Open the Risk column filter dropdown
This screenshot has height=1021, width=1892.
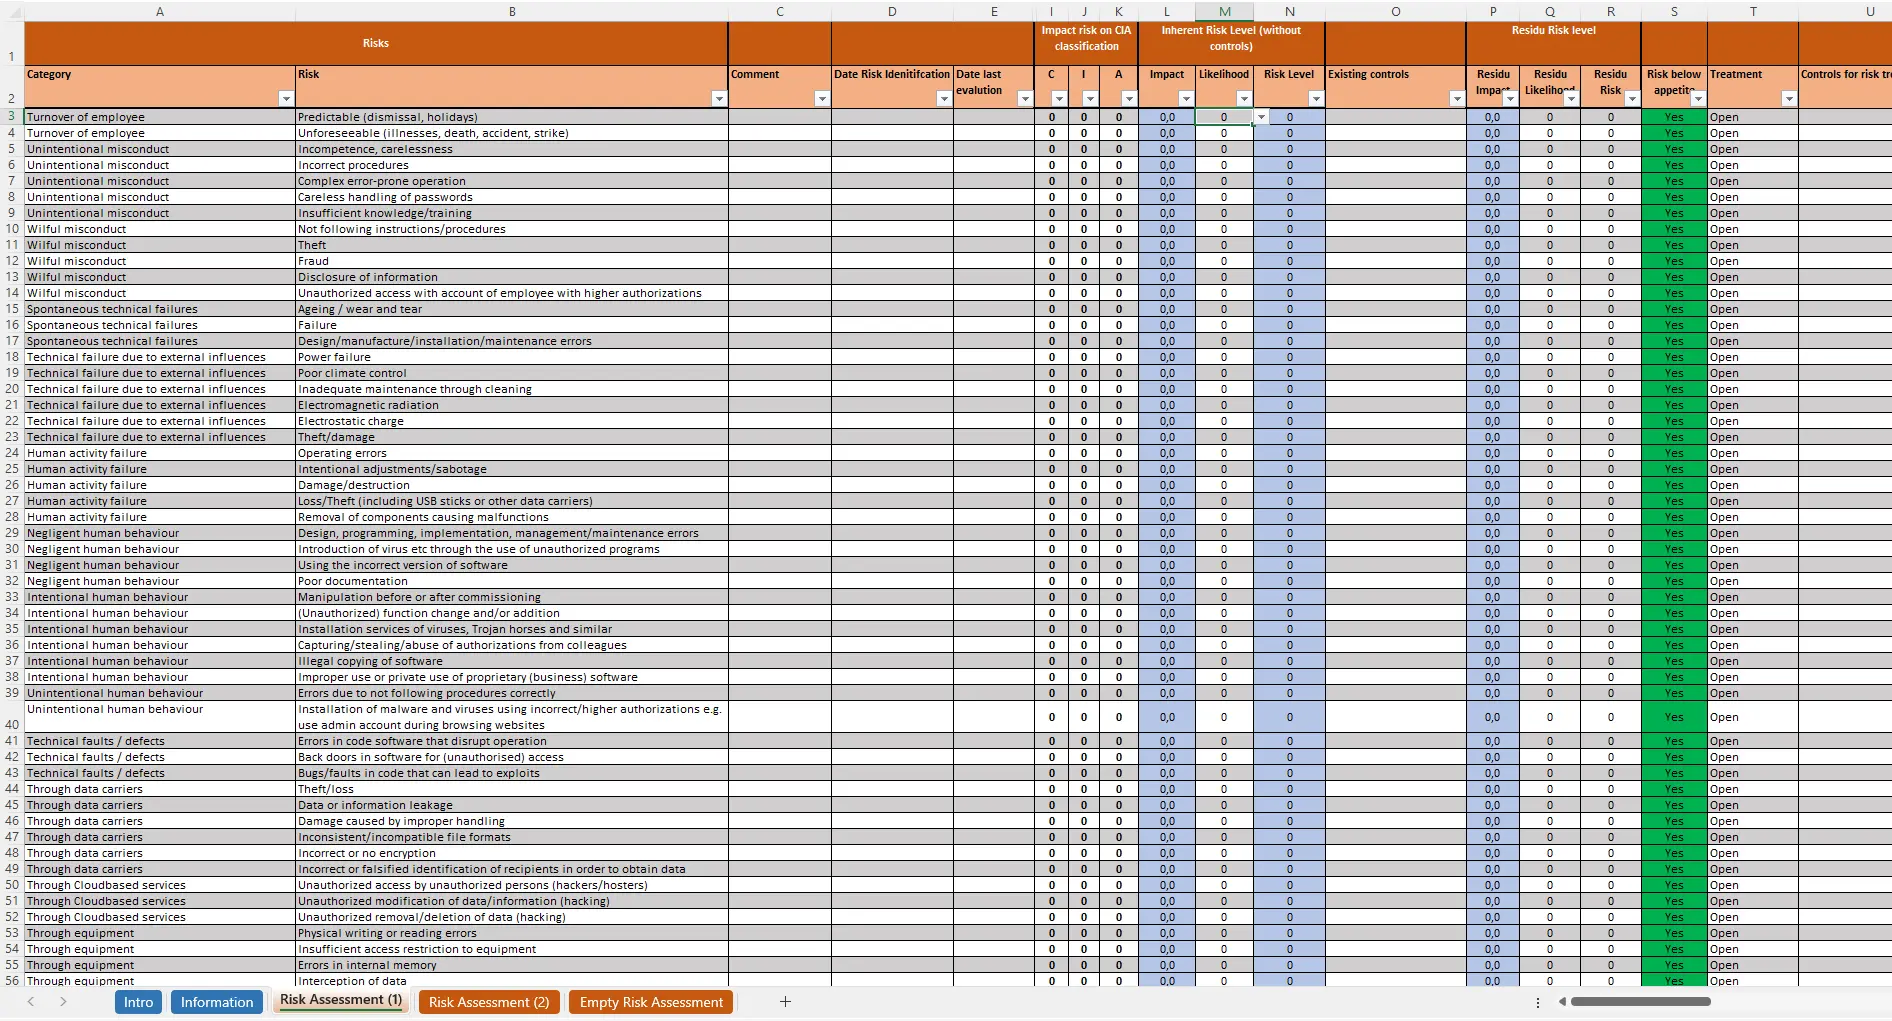[x=719, y=99]
